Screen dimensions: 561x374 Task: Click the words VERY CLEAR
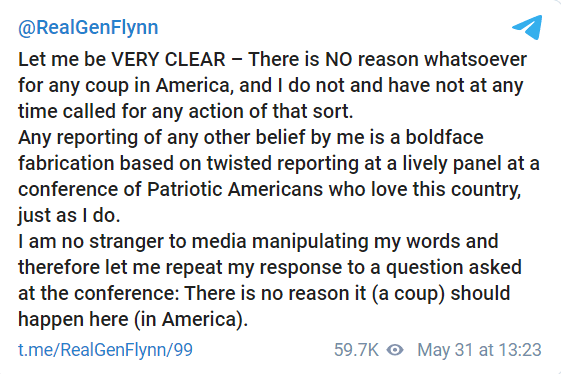click(169, 59)
